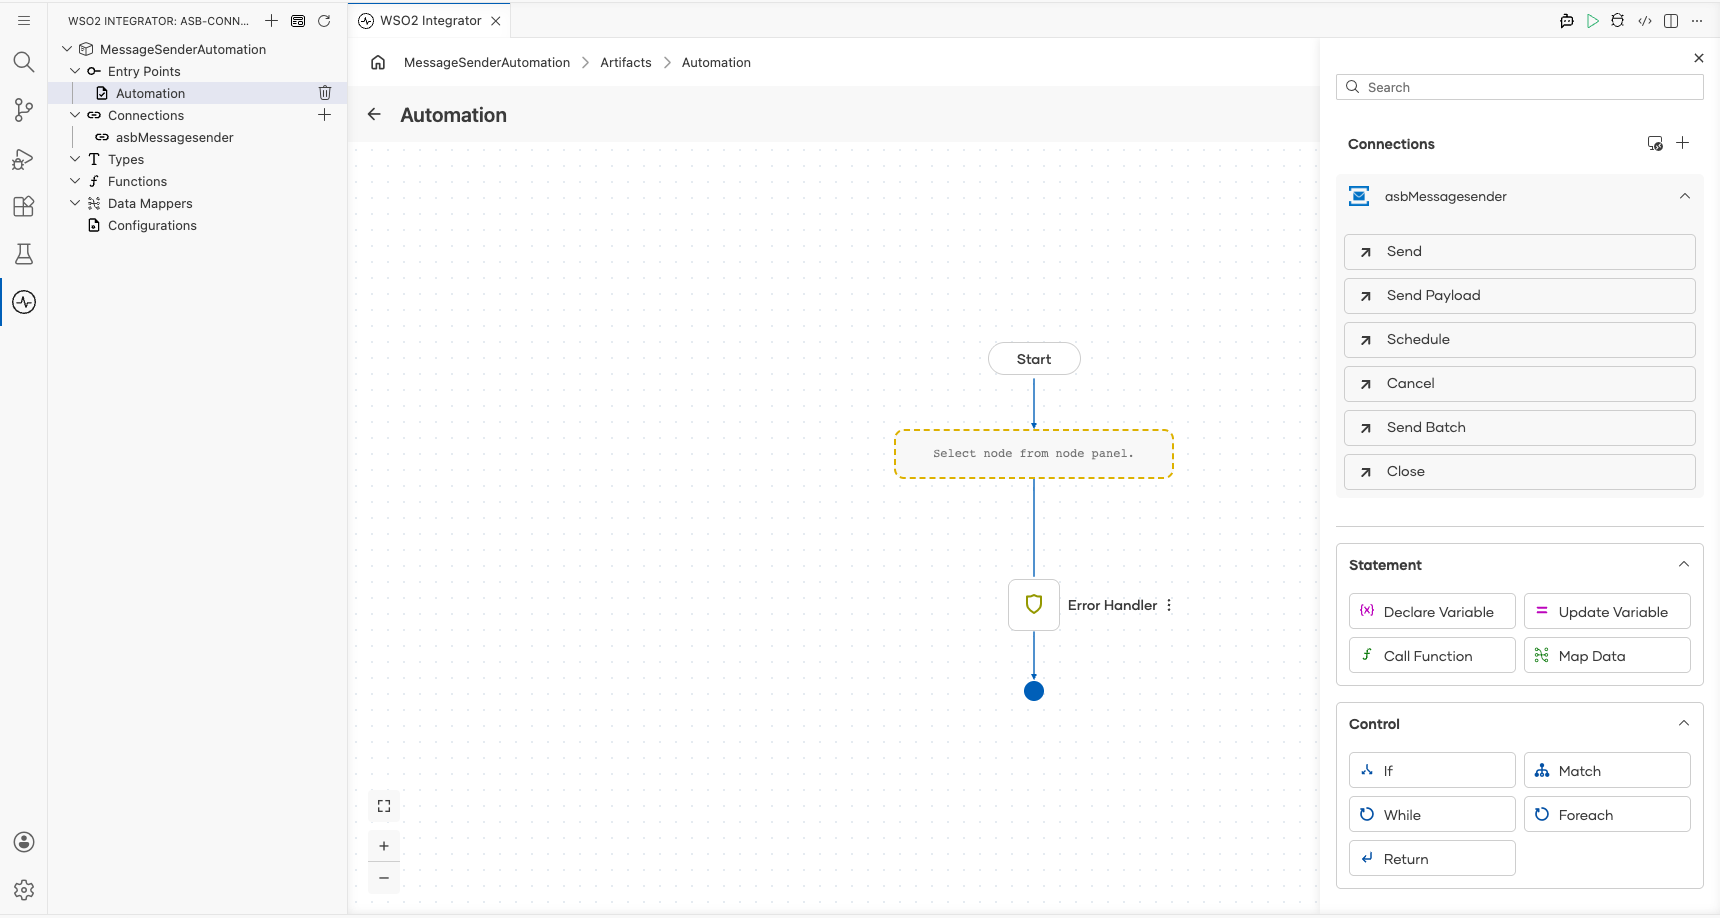Image resolution: width=1720 pixels, height=918 pixels.
Task: Add a While loop node
Action: pyautogui.click(x=1432, y=815)
